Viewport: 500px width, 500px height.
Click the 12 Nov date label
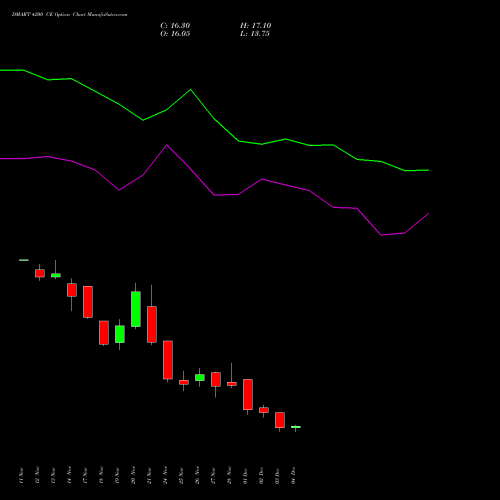pyautogui.click(x=37, y=476)
